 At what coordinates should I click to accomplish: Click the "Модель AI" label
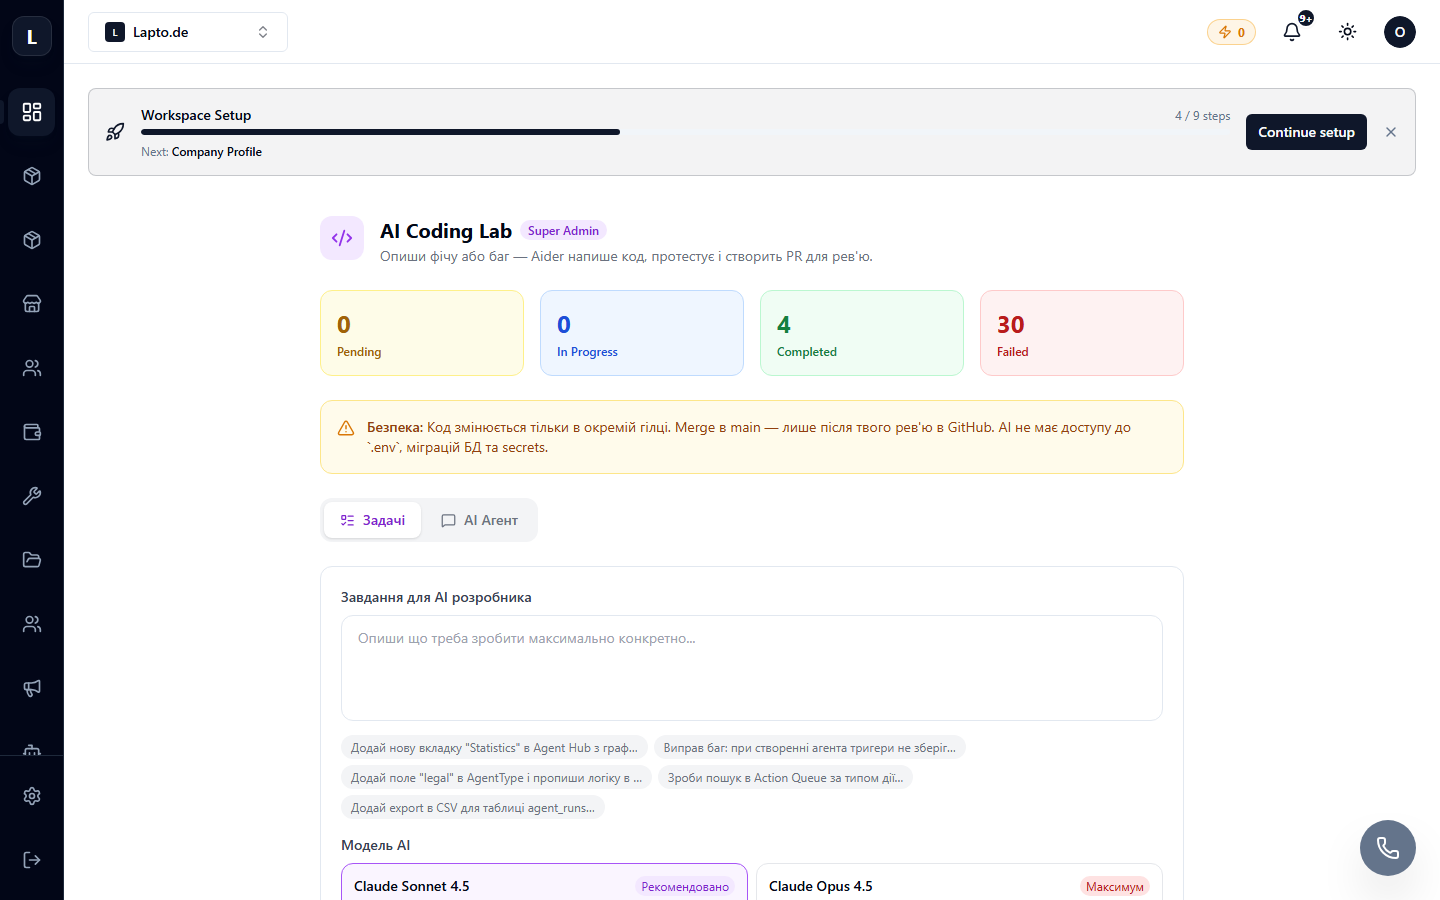[x=376, y=845]
